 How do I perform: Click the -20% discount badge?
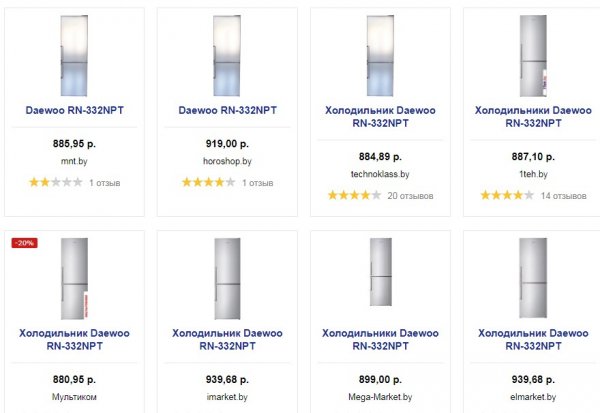tap(23, 243)
